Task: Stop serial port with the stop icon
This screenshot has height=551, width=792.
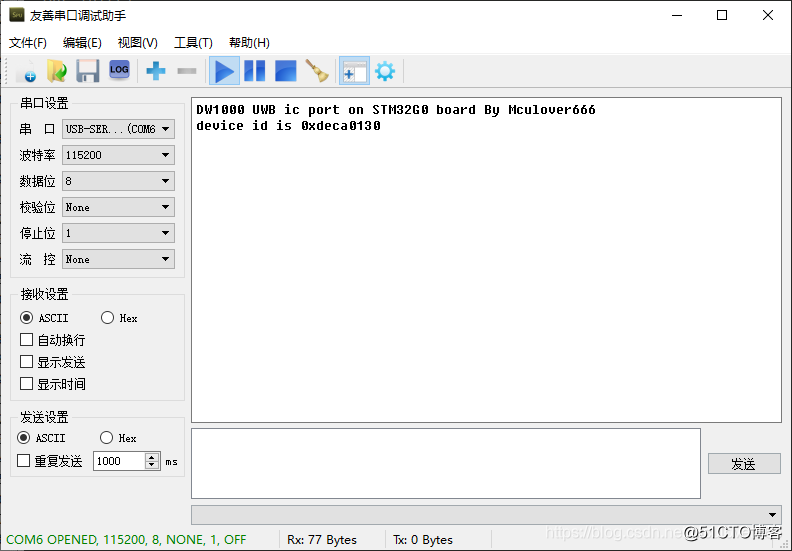Action: click(x=286, y=71)
